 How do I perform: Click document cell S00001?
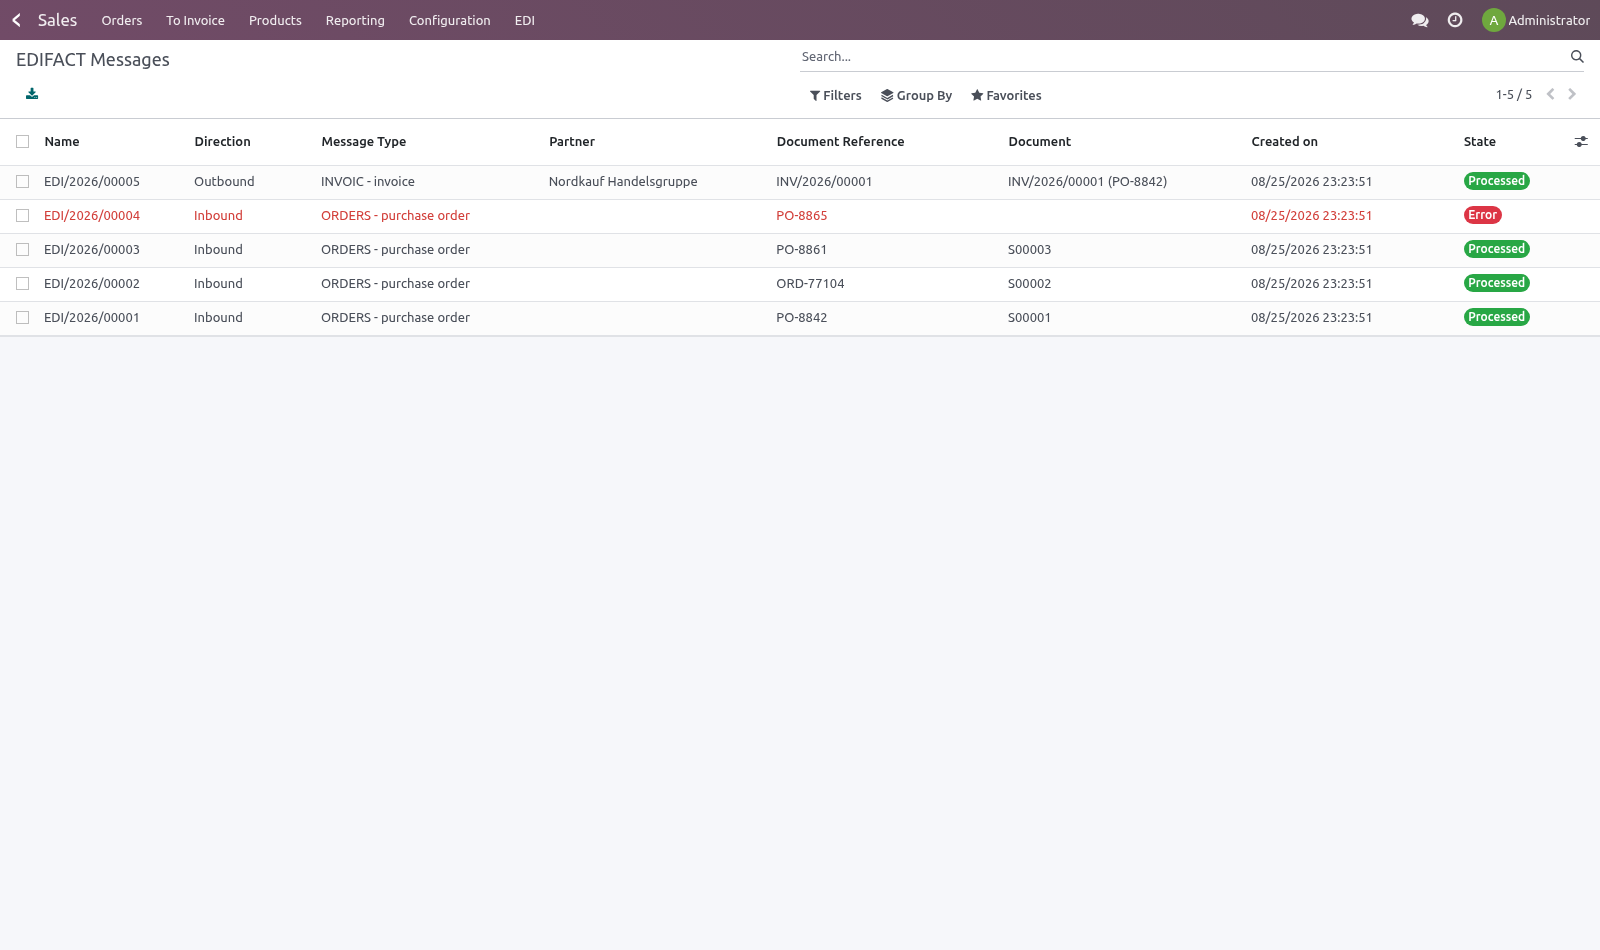[1029, 318]
